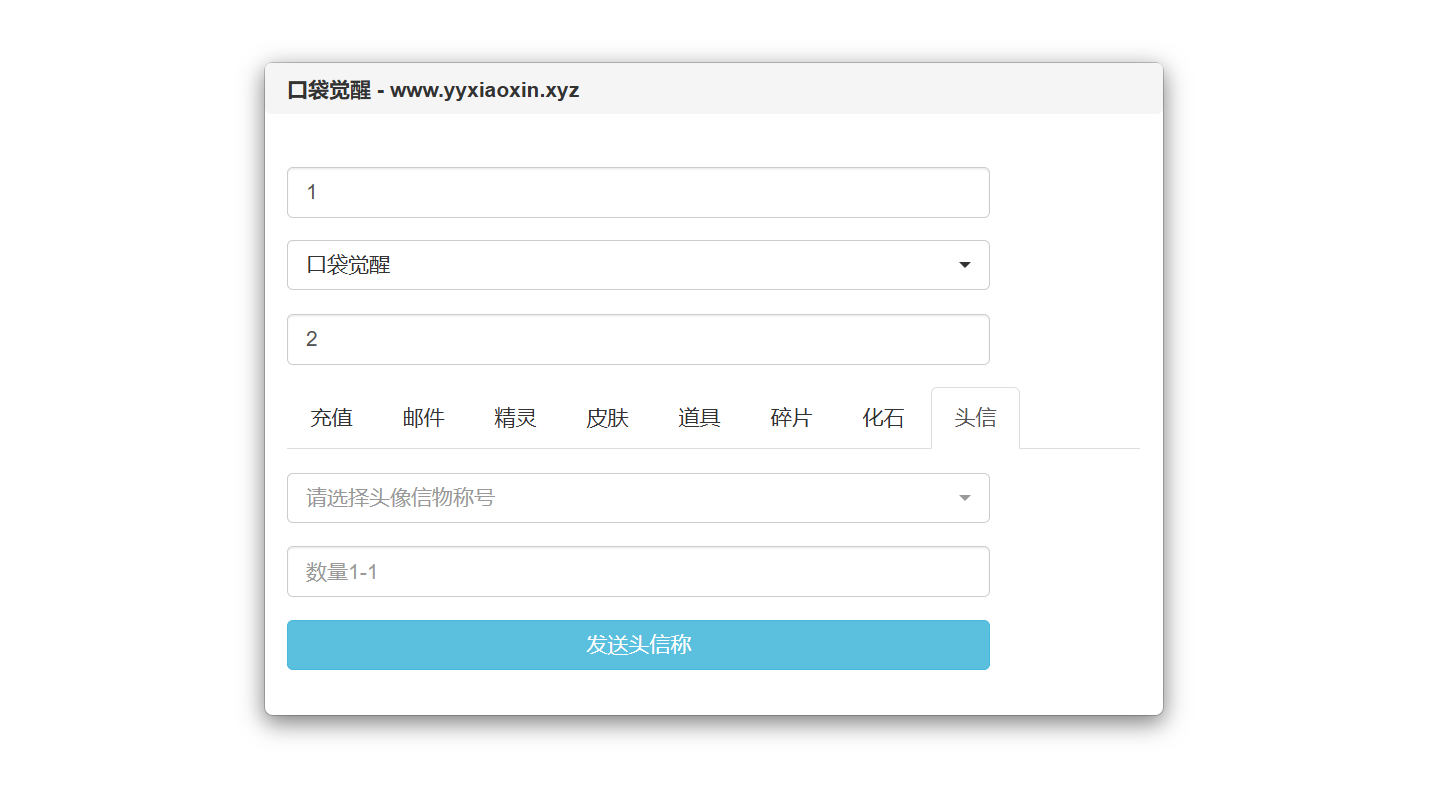The height and width of the screenshot is (807, 1437).
Task: Click the arrow on the avatar title selector
Action: (964, 497)
